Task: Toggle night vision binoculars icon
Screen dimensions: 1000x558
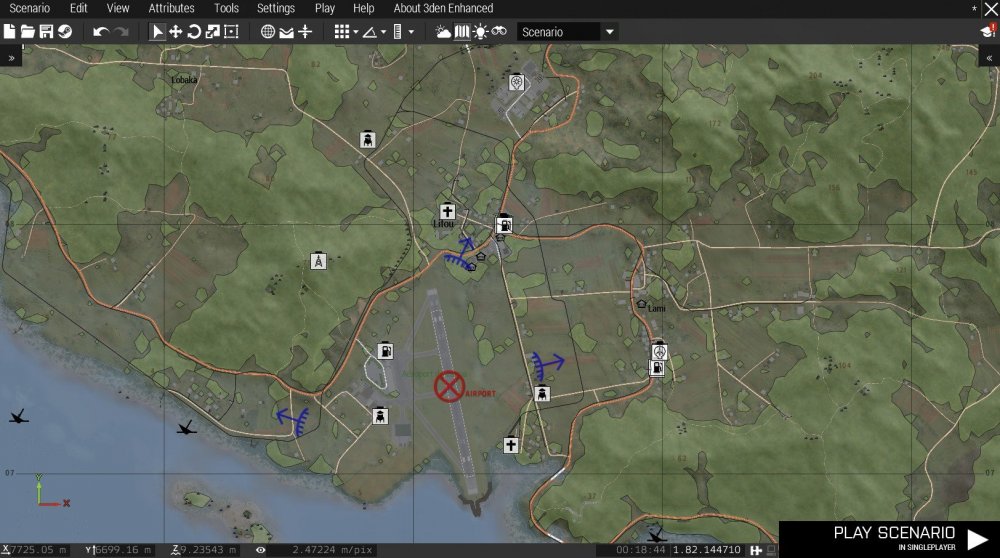Action: coord(499,32)
